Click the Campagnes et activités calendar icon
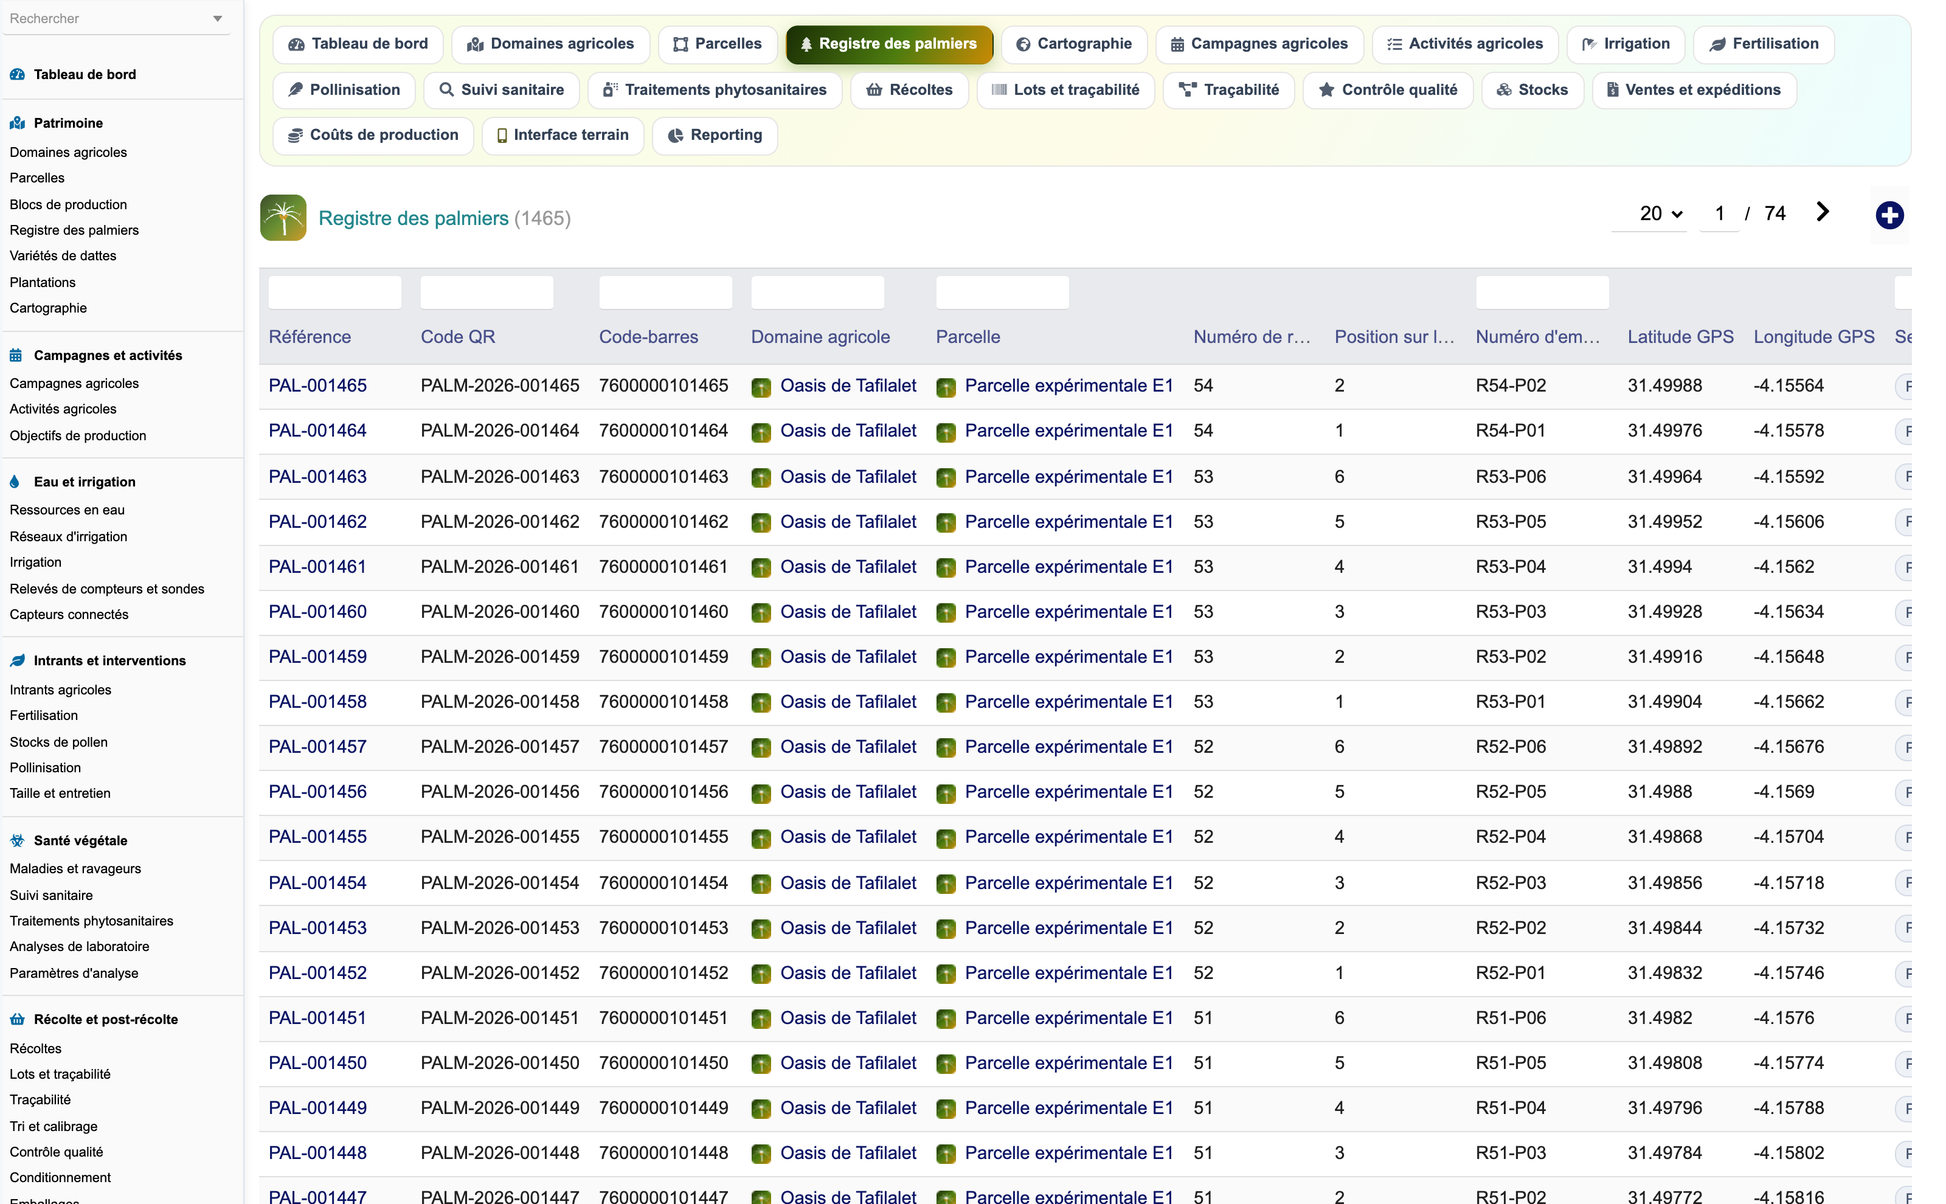The image size is (1946, 1204). pyautogui.click(x=16, y=355)
